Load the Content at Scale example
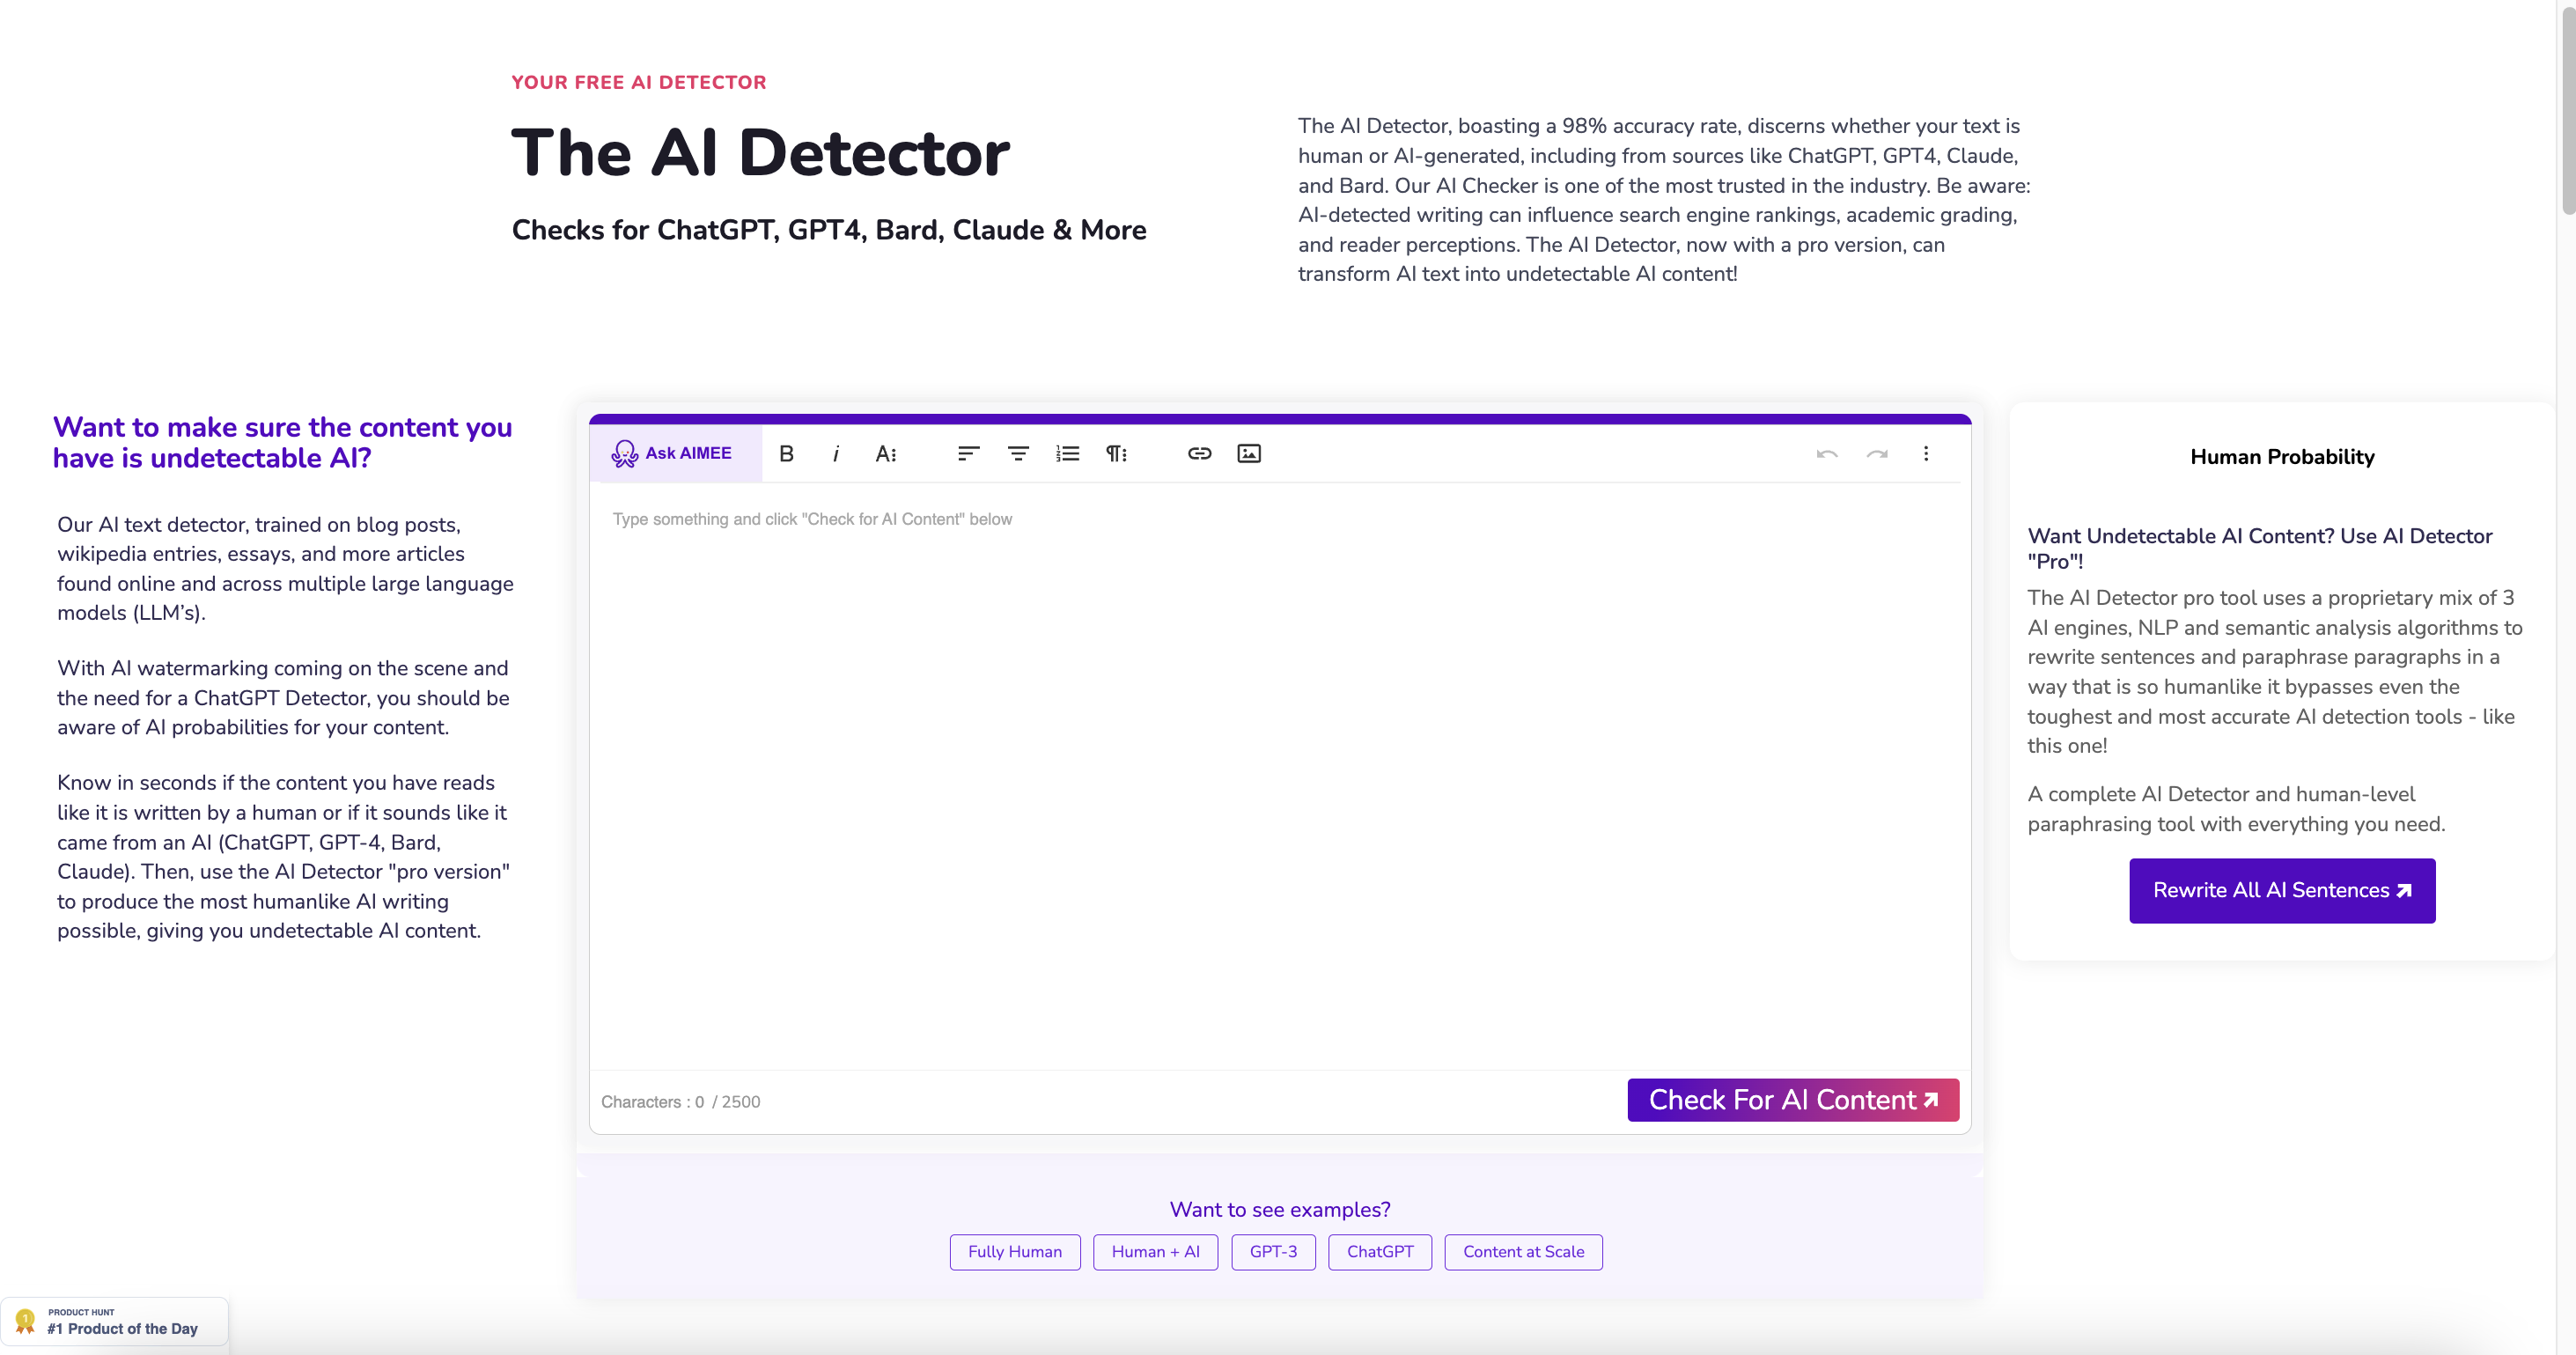 pyautogui.click(x=1523, y=1252)
